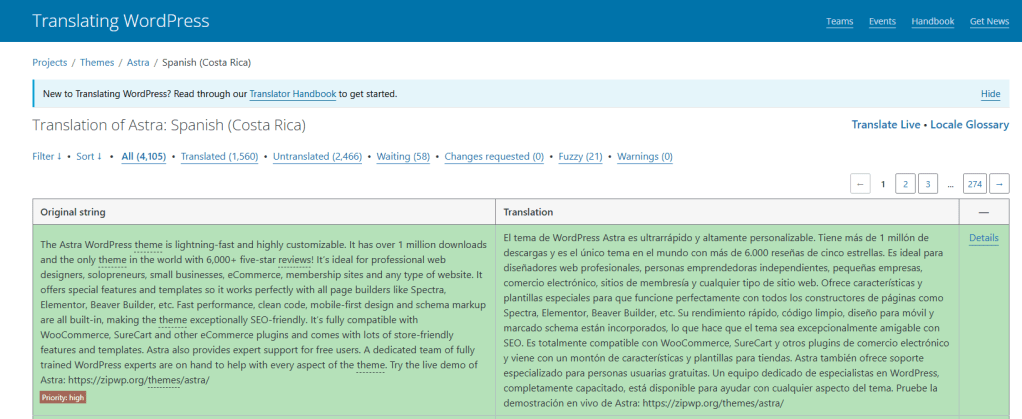Image resolution: width=1022 pixels, height=419 pixels.
Task: Go to Projects breadcrumb
Action: pos(50,63)
